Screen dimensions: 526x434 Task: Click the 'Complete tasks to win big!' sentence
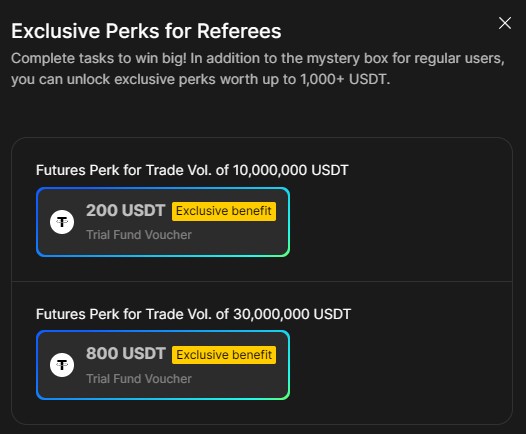pos(99,58)
